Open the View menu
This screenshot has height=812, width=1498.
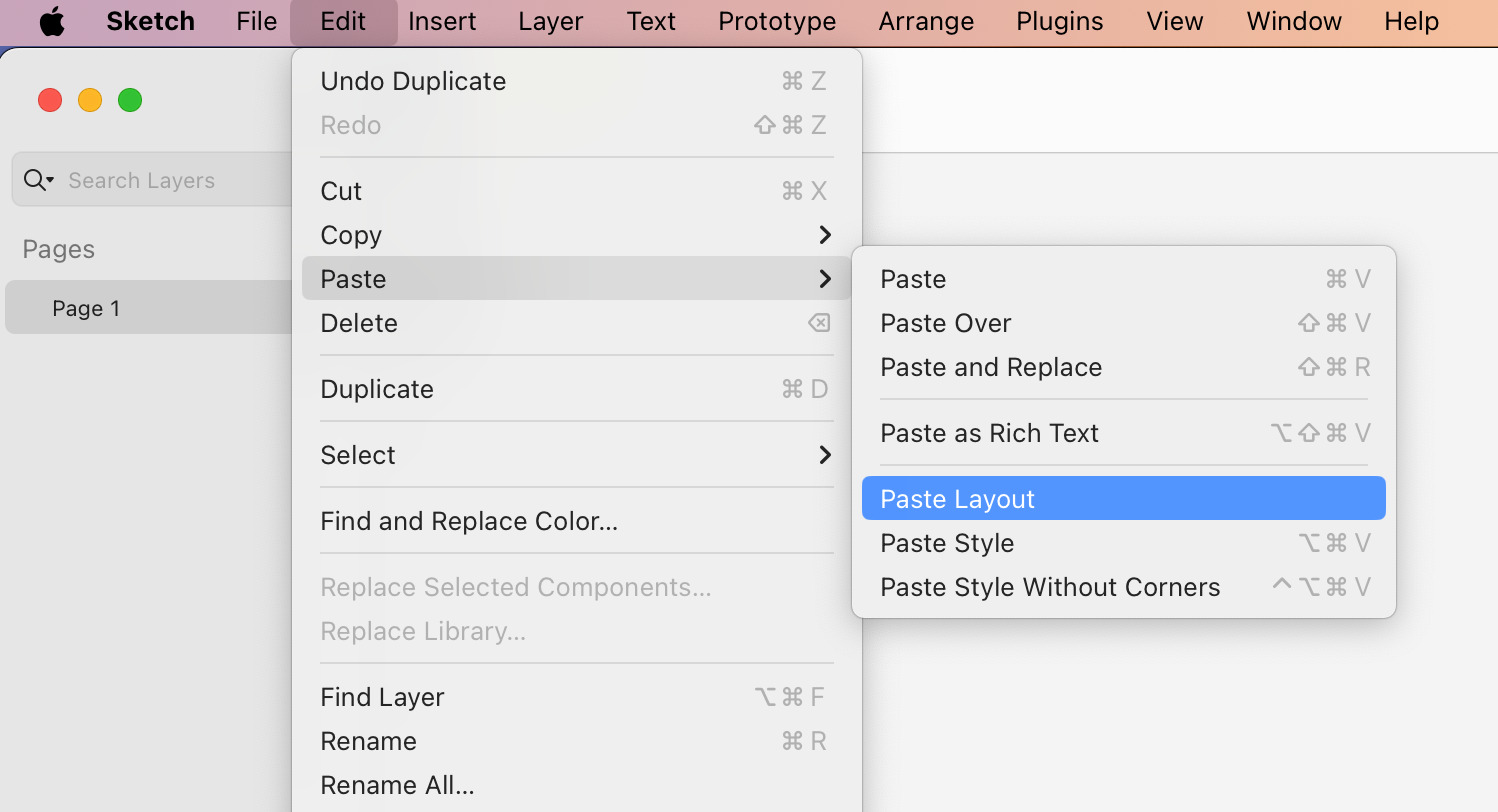pos(1175,21)
